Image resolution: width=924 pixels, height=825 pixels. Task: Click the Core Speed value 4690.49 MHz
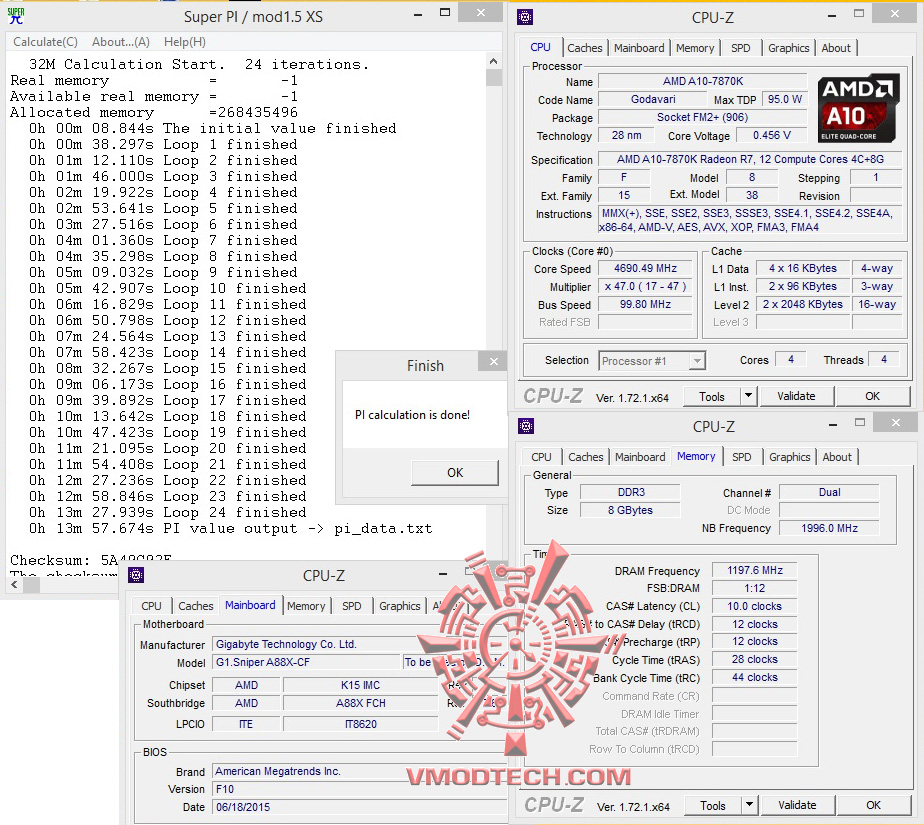pyautogui.click(x=645, y=269)
